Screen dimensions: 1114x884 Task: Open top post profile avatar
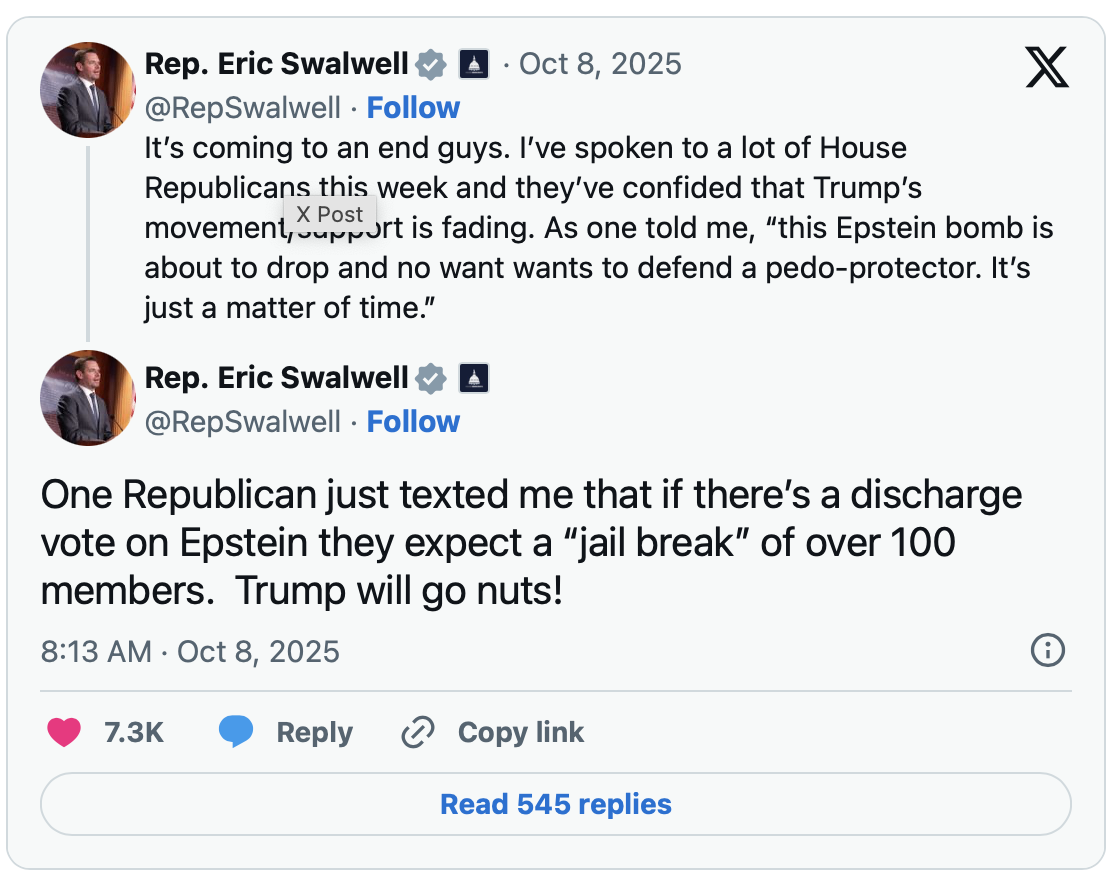tap(87, 90)
